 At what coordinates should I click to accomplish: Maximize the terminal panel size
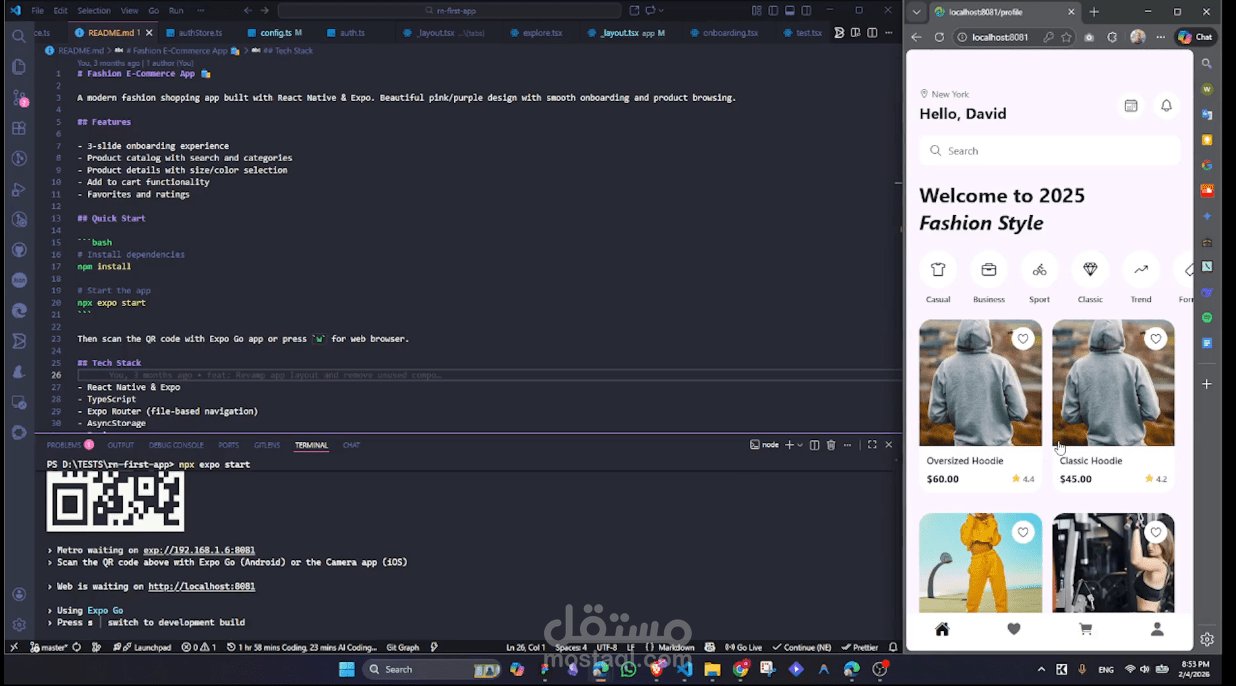(872, 445)
